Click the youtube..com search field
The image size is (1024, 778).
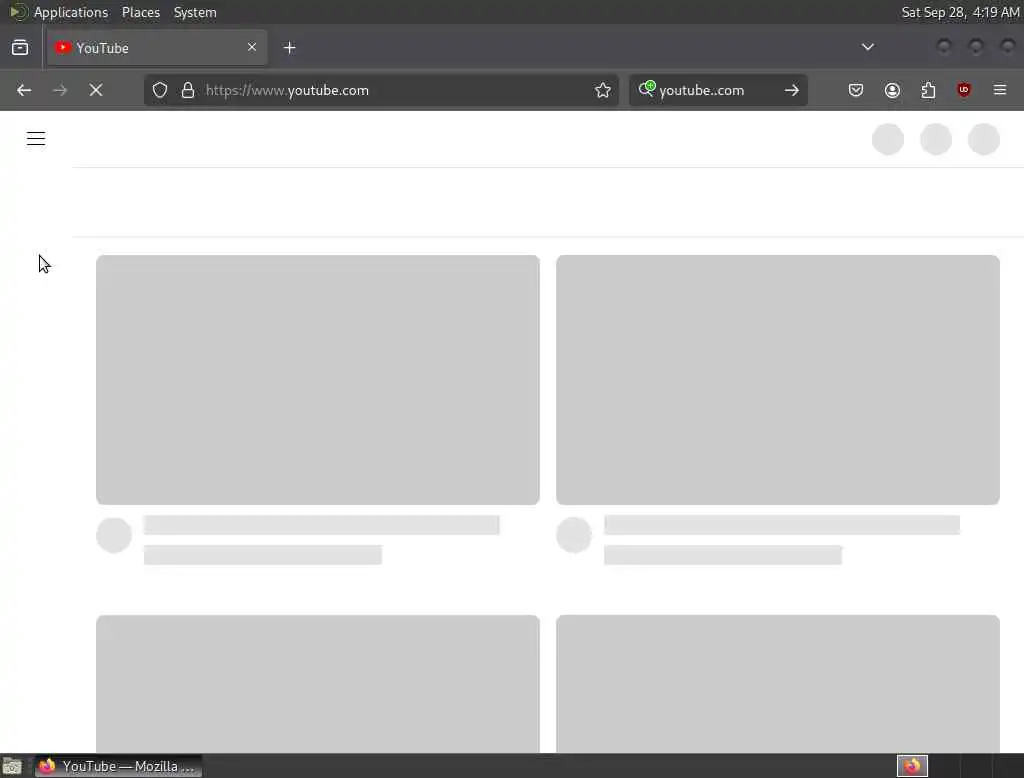pyautogui.click(x=718, y=90)
